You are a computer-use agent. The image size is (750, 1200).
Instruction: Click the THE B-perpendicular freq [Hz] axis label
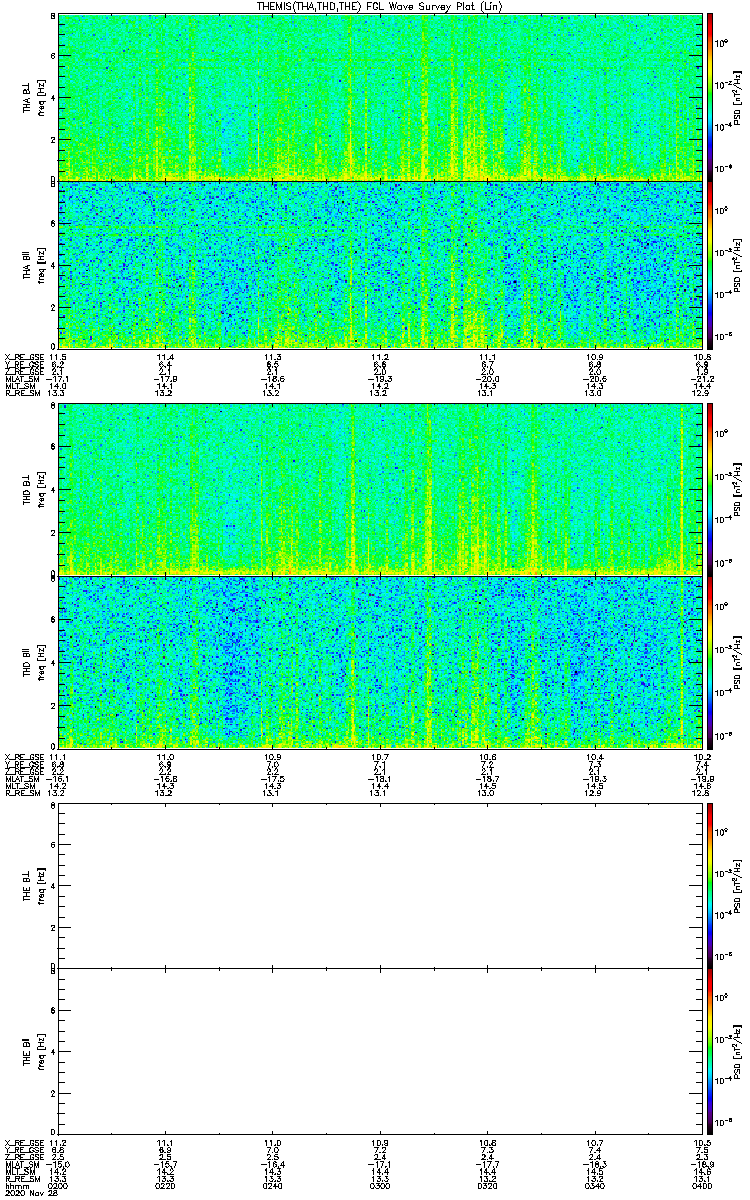pos(41,885)
